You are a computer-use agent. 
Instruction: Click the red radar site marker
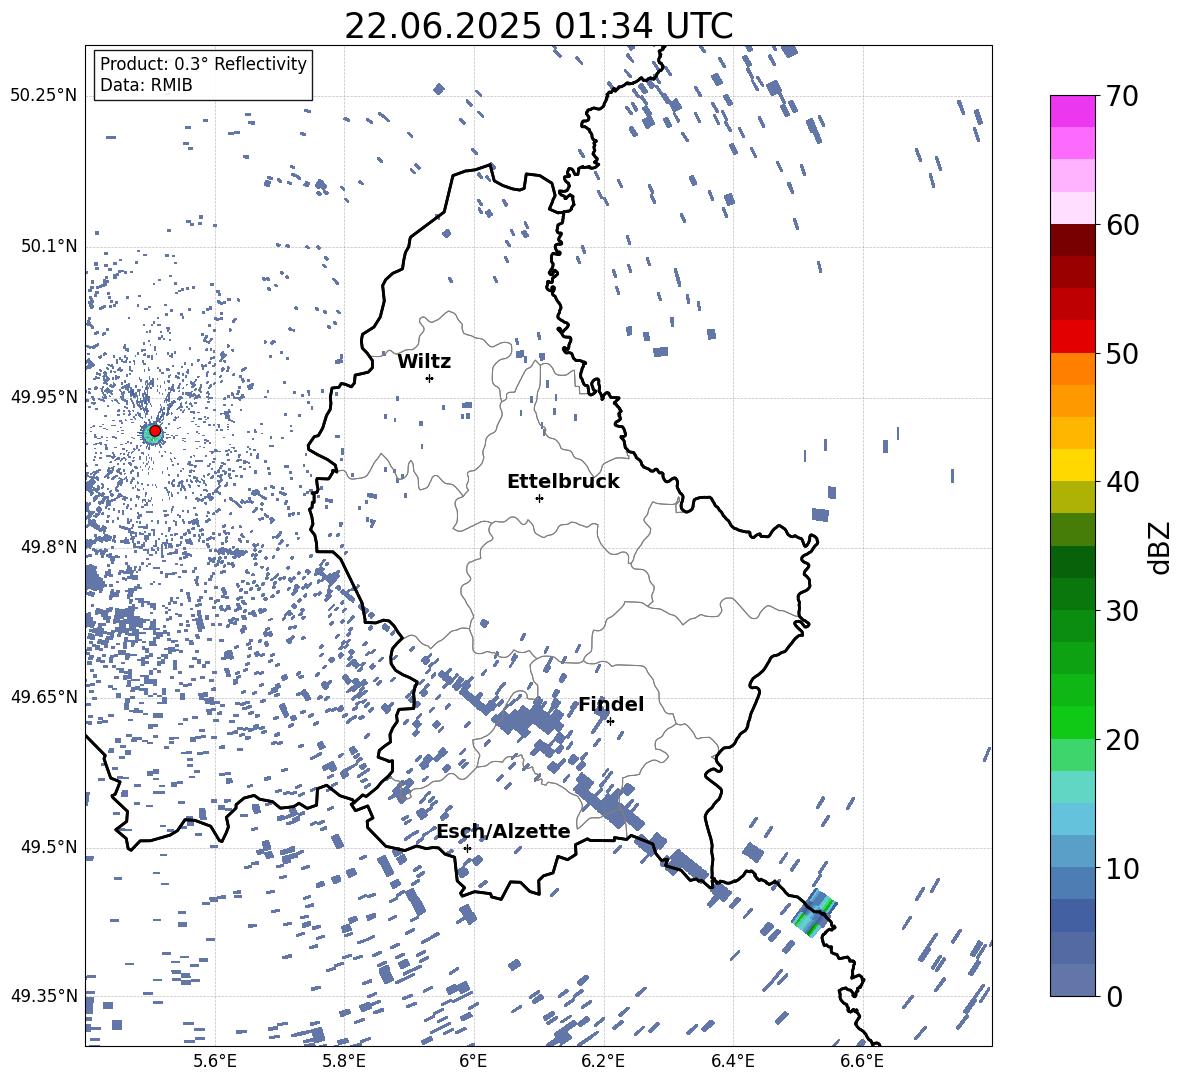coord(155,431)
